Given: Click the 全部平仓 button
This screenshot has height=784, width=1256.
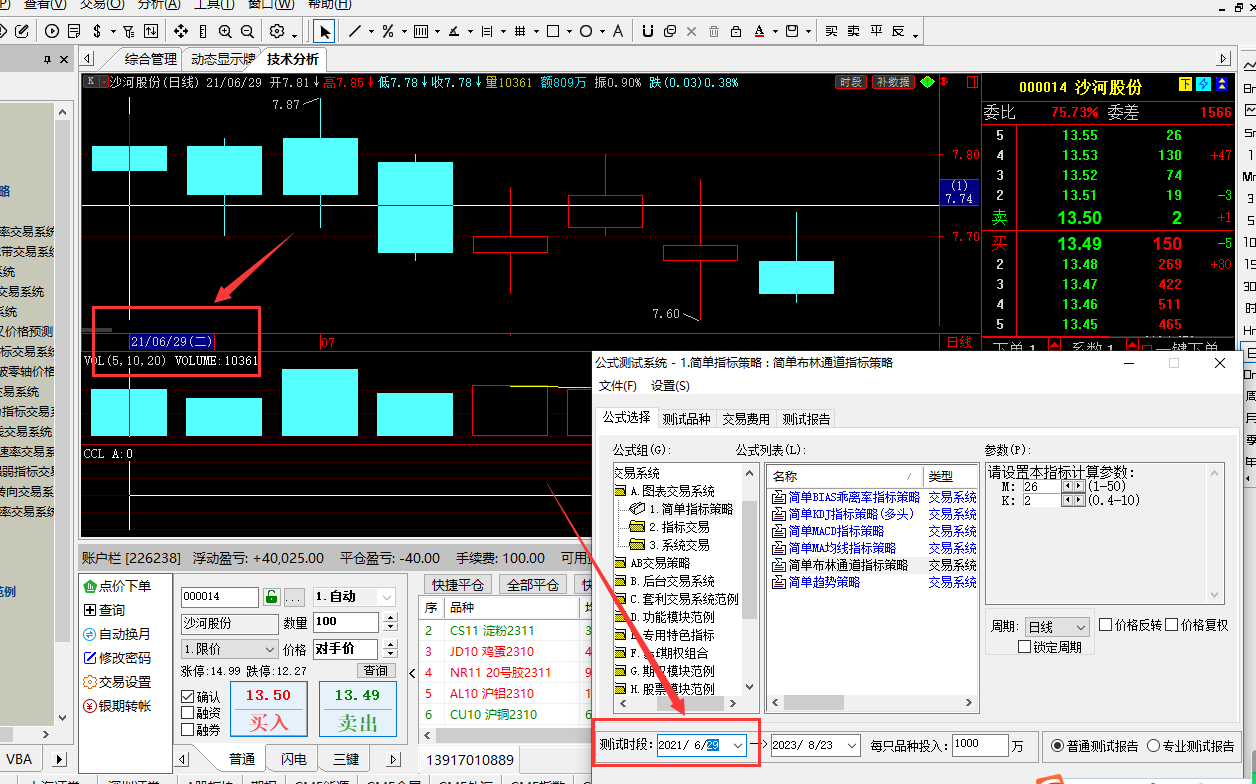Looking at the screenshot, I should pos(533,585).
